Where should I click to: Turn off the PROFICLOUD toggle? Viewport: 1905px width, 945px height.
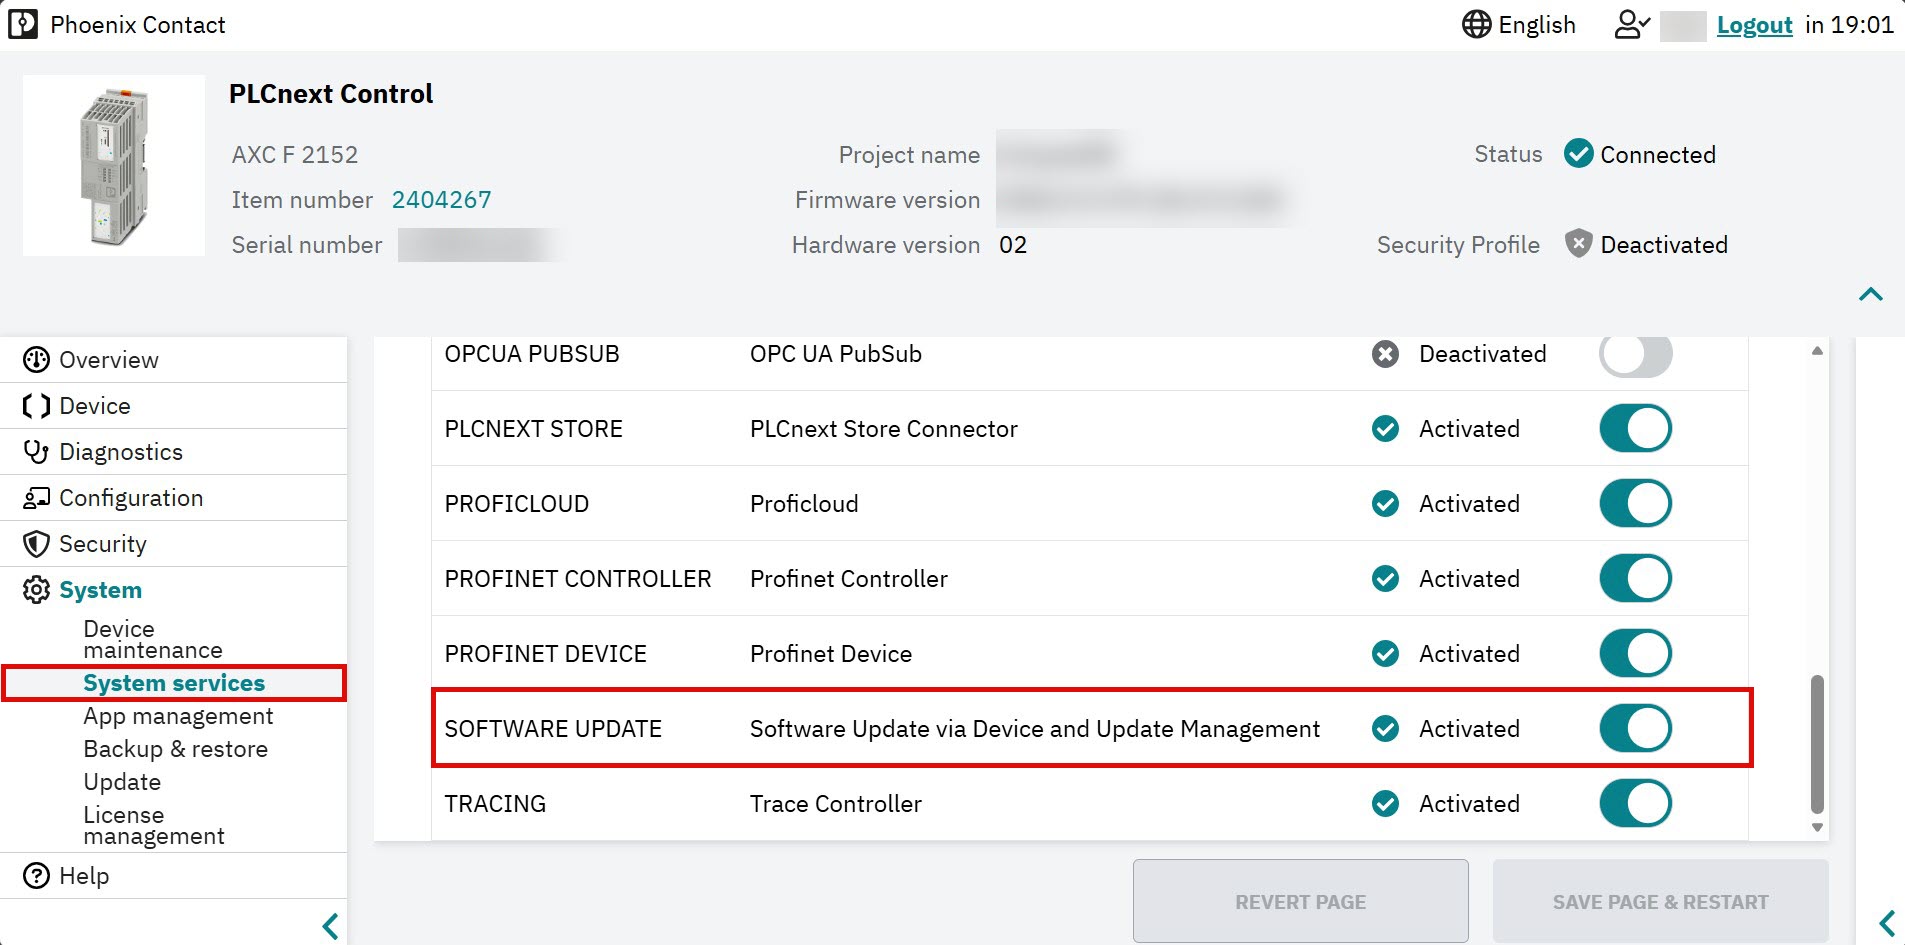pyautogui.click(x=1635, y=503)
